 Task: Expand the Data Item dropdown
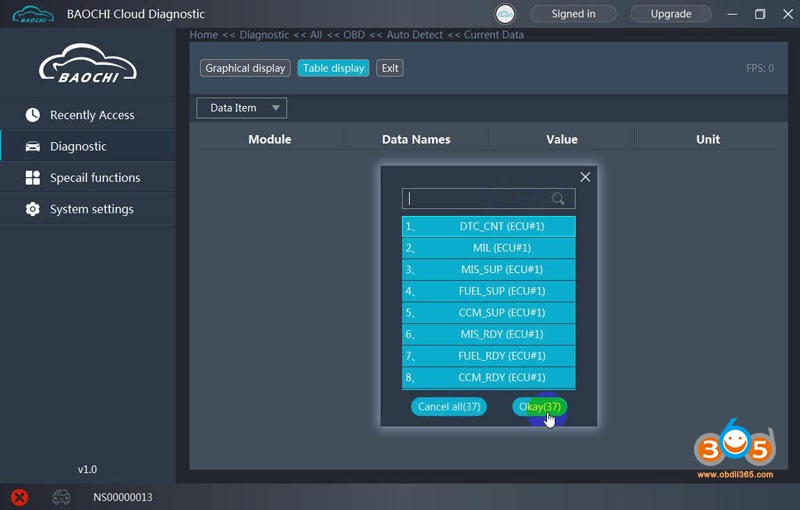click(x=241, y=108)
